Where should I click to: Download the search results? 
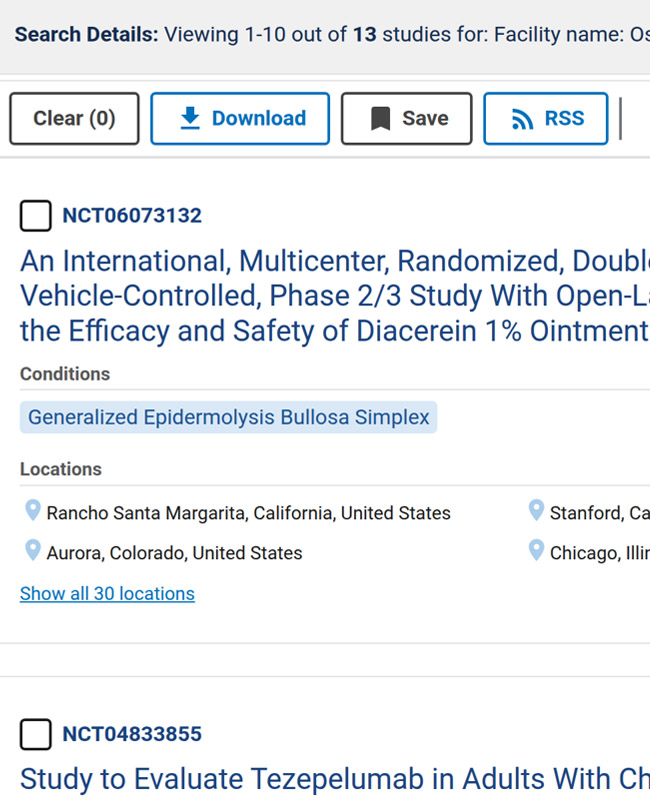240,118
